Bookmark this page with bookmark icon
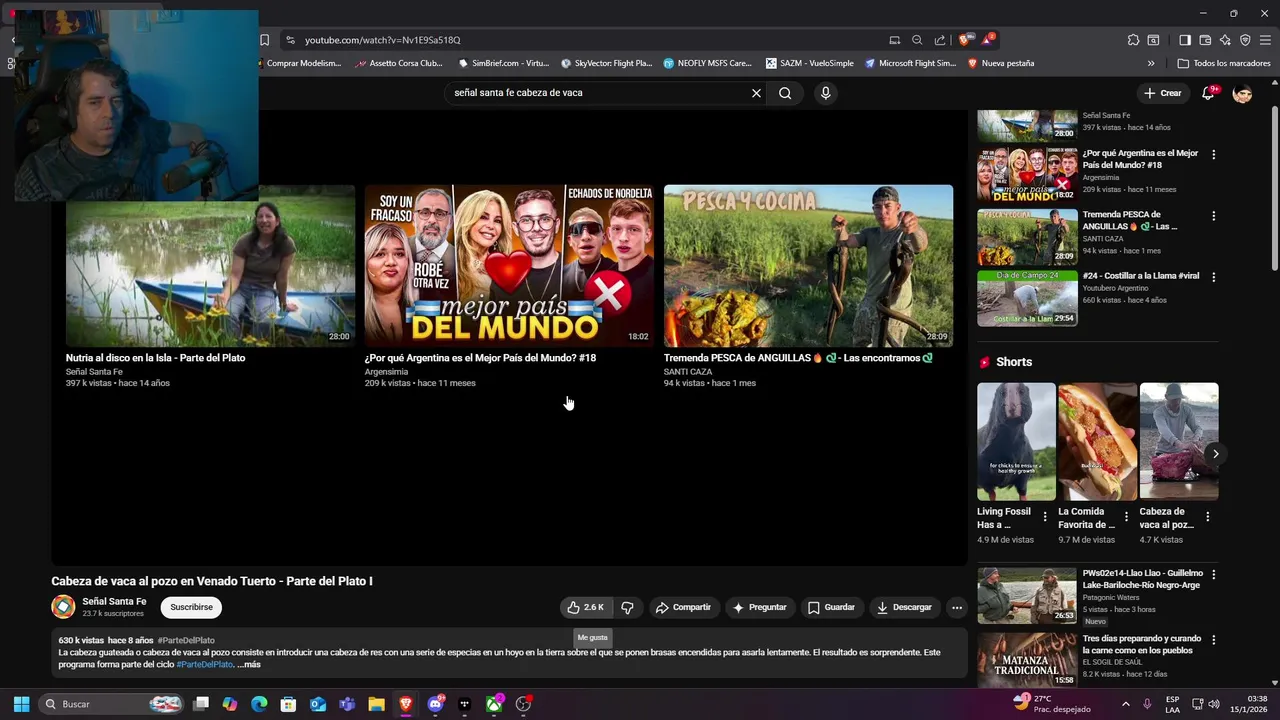Viewport: 1280px width, 720px height. [264, 40]
